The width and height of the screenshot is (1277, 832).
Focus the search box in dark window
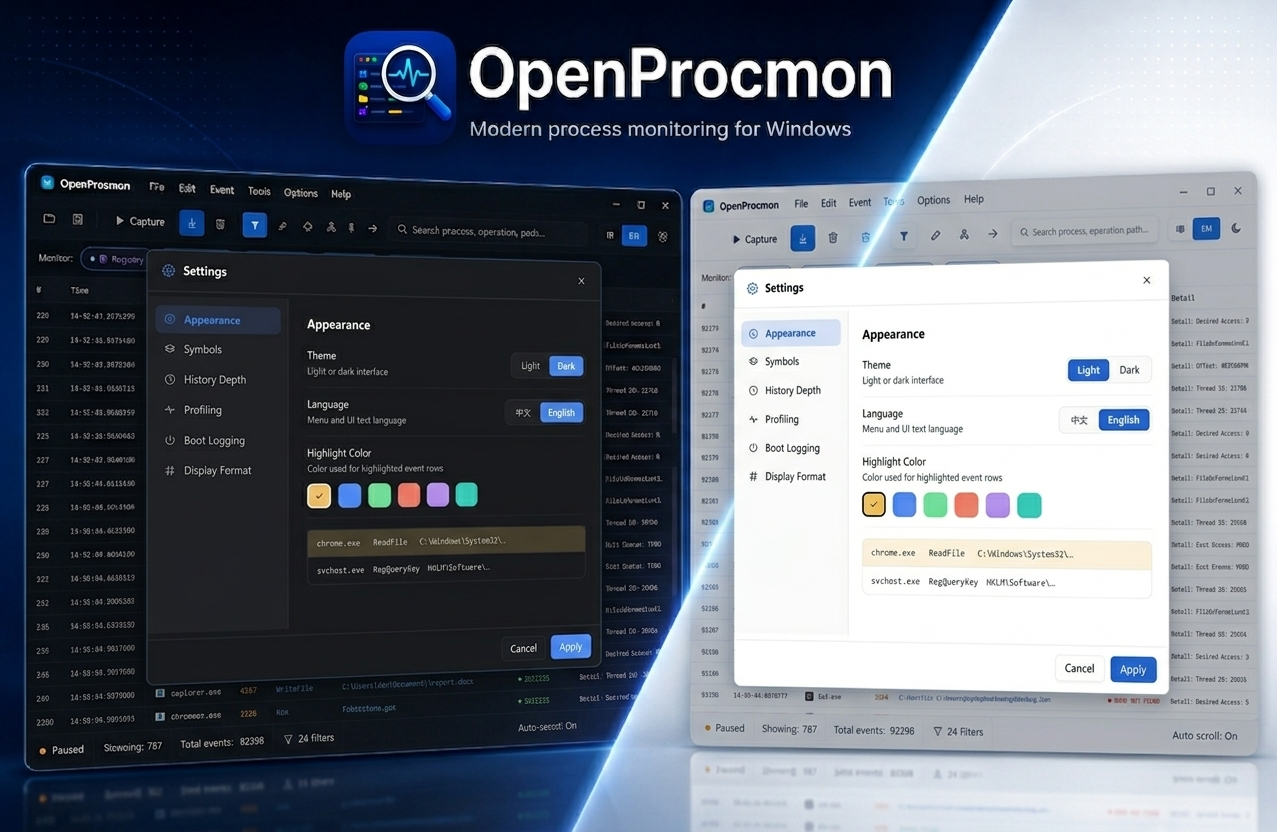[488, 230]
